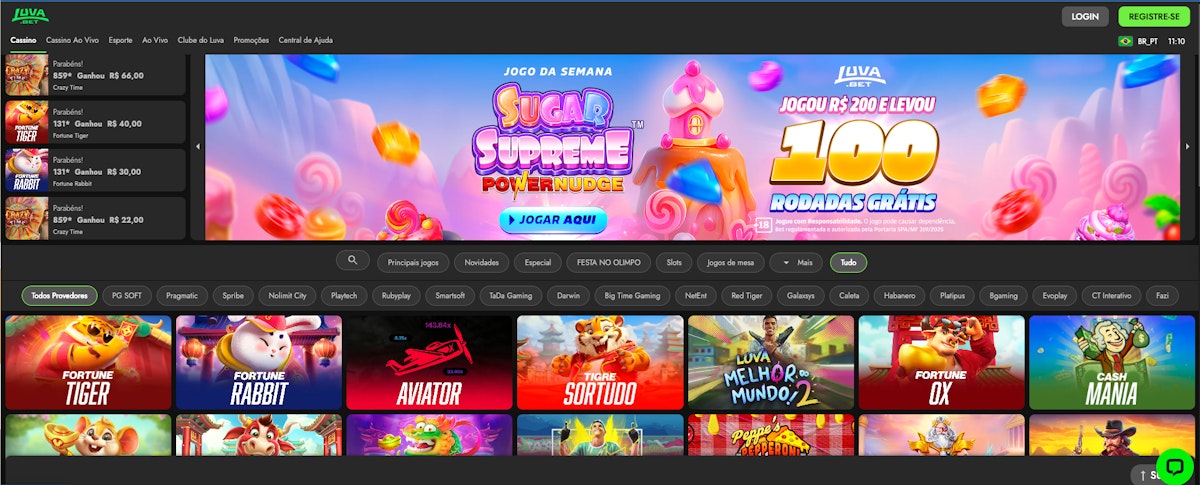This screenshot has width=1200, height=485.
Task: Open Cash Mania game thumbnail
Action: tap(1112, 363)
